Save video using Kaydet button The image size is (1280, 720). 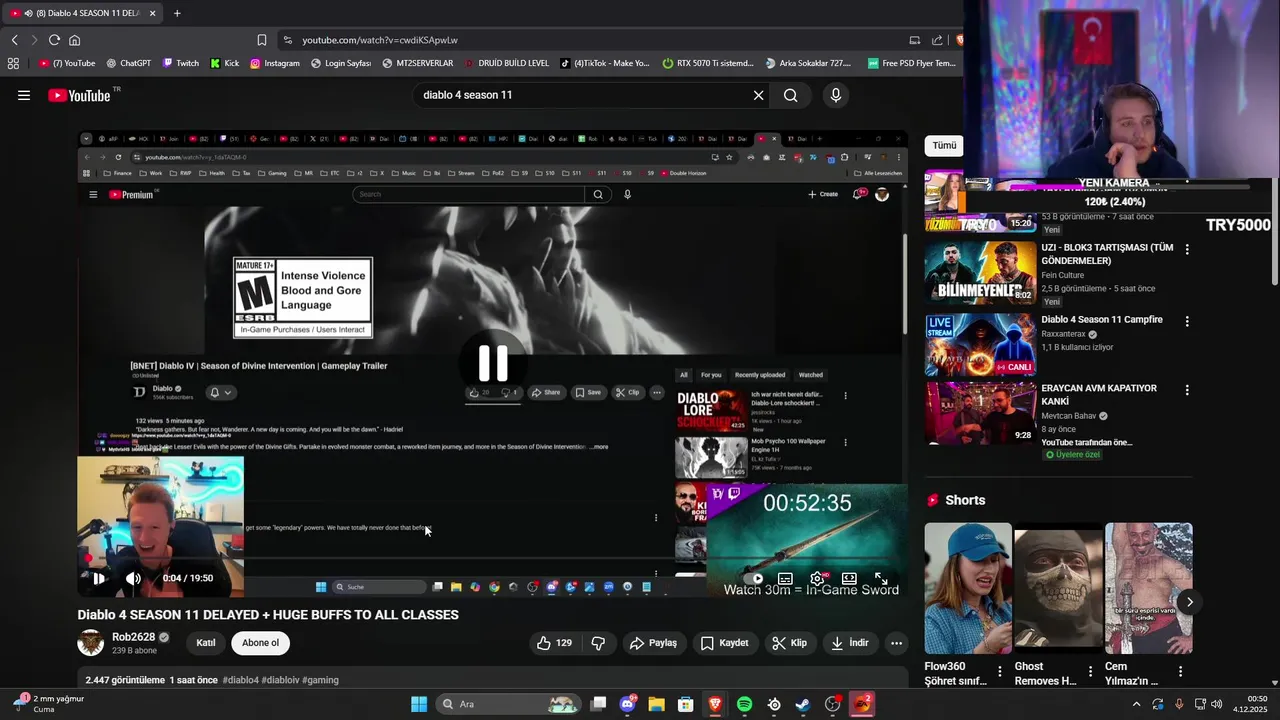pos(724,643)
